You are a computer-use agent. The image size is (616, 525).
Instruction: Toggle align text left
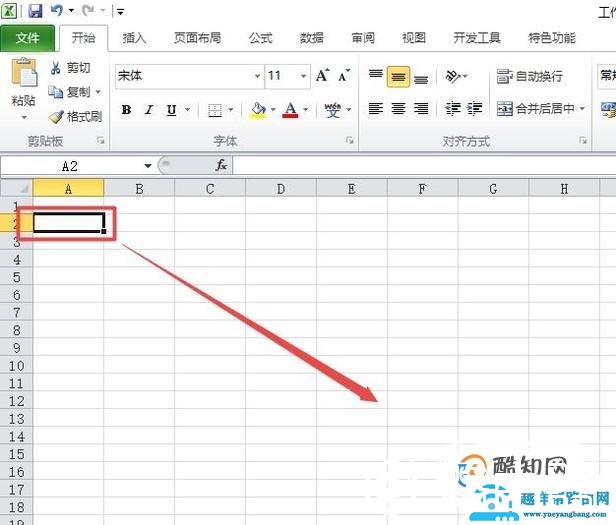pos(376,108)
